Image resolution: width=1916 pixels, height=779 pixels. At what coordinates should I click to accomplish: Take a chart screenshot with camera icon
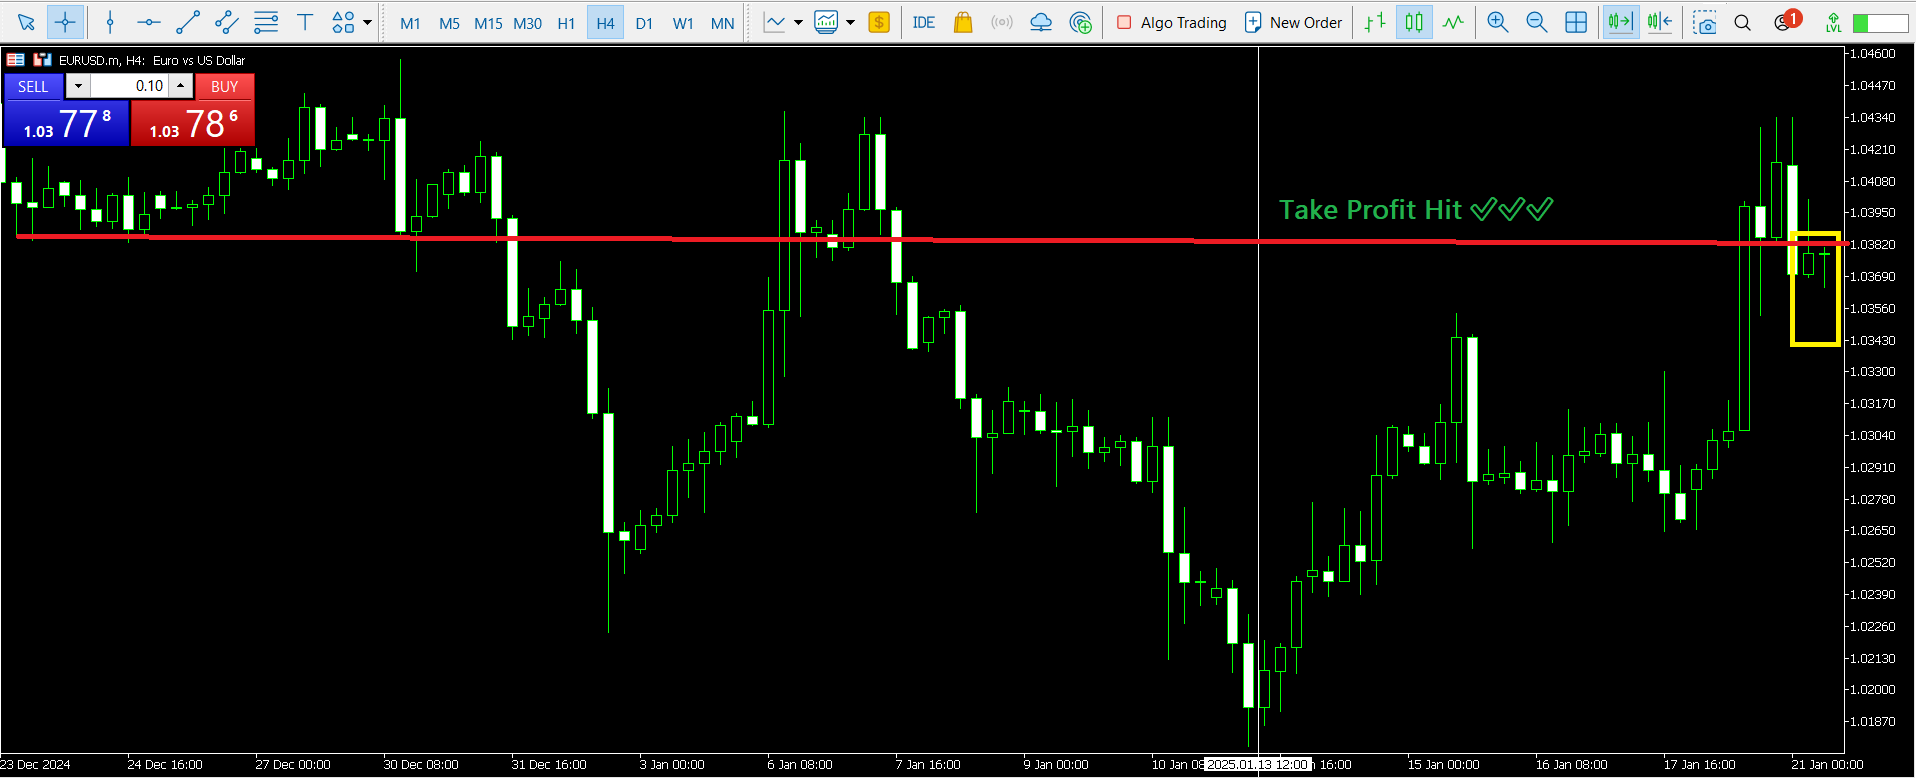click(x=1704, y=22)
